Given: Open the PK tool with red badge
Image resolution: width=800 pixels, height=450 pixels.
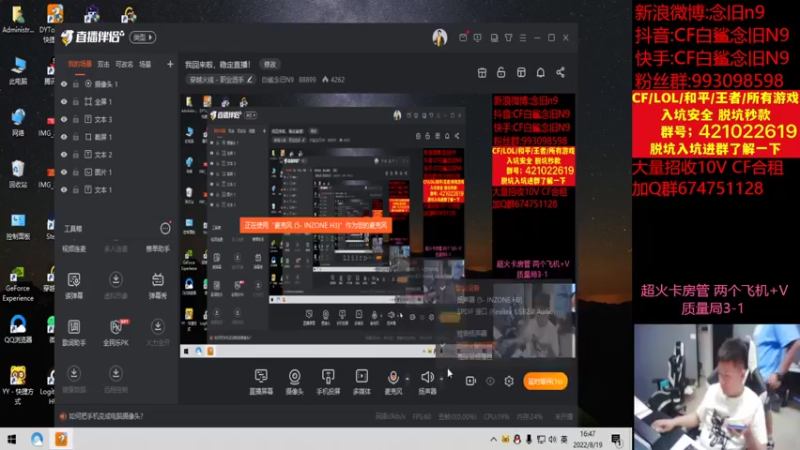Looking at the screenshot, I should (116, 332).
